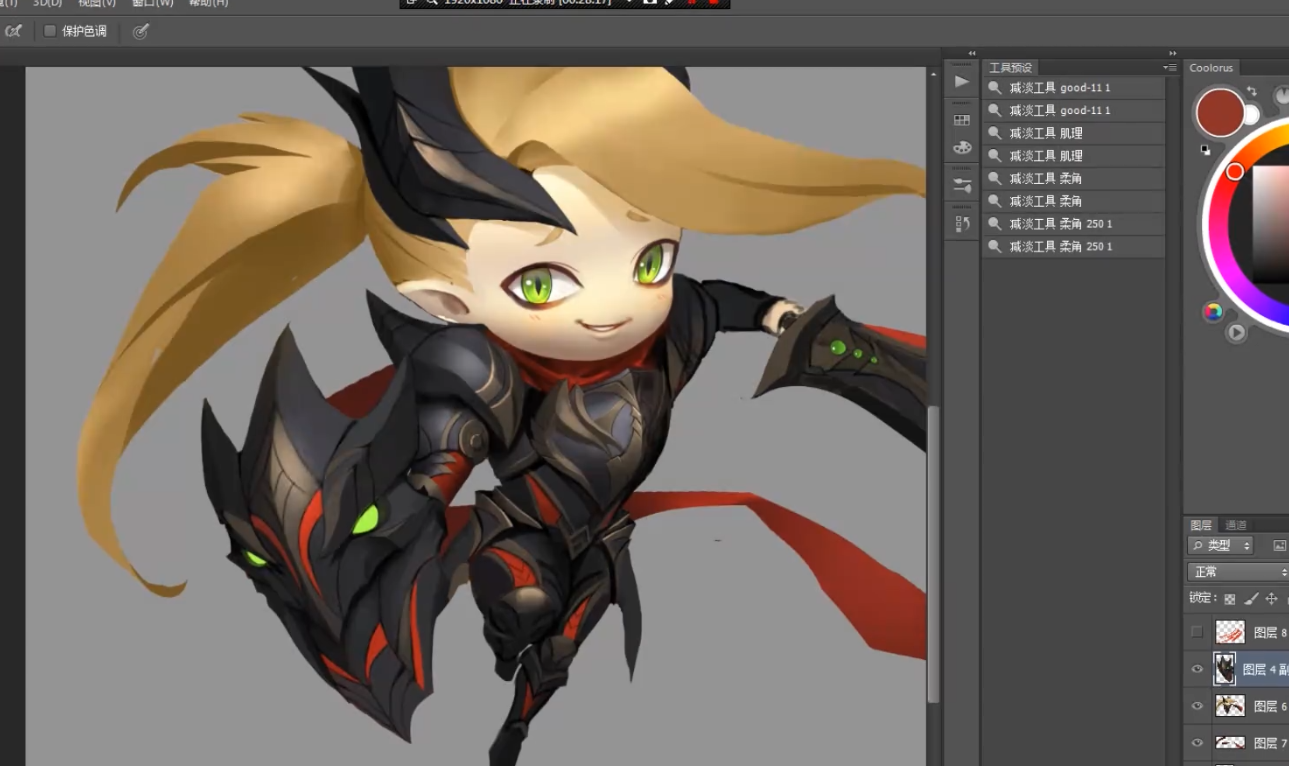This screenshot has height=766, width=1289.
Task: Collapse the icon dock with double arrows
Action: coord(972,53)
